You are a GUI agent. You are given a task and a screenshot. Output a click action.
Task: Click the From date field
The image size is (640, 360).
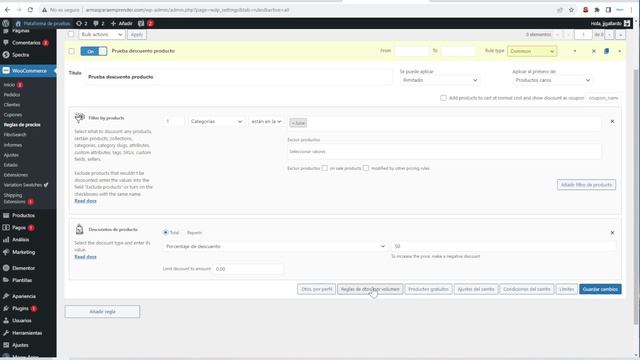tap(411, 51)
